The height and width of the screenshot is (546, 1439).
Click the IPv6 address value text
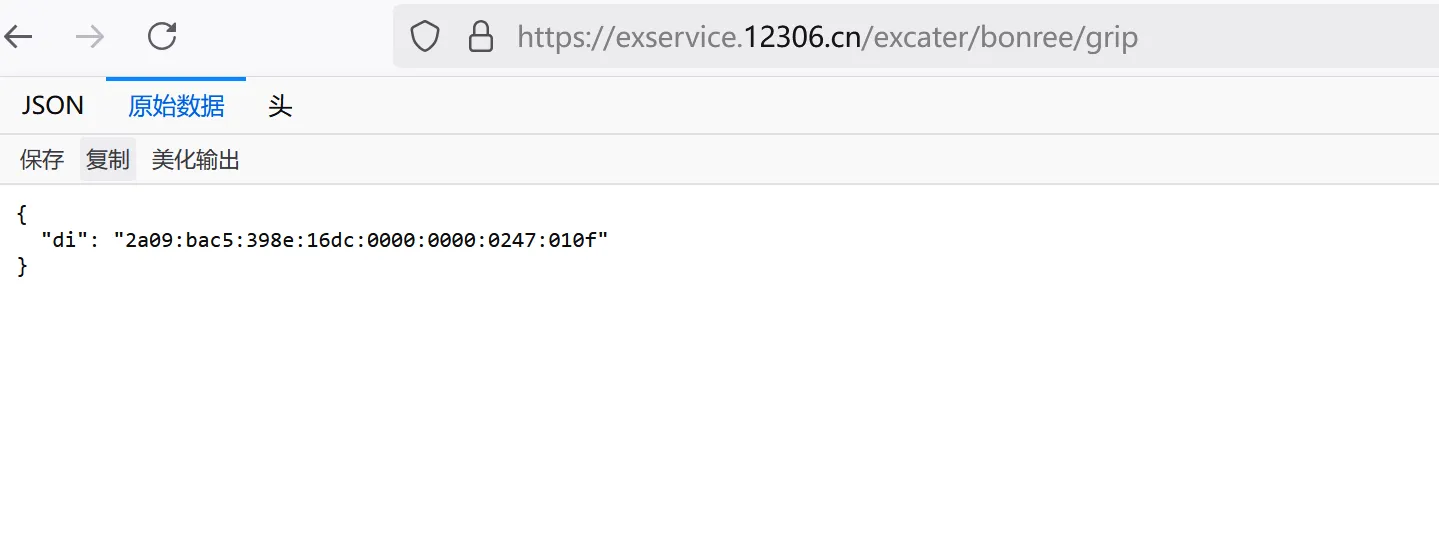[366, 240]
